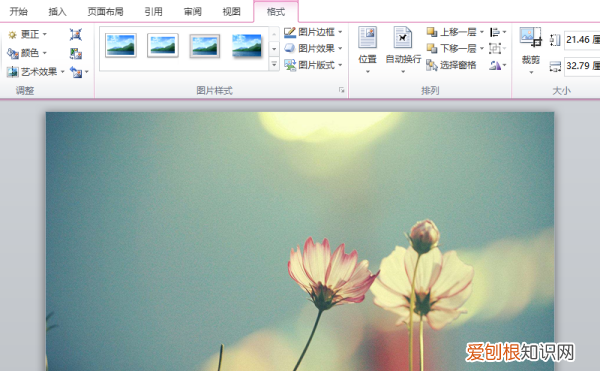Expand the picture styles gallery More arrow
Image resolution: width=600 pixels, height=371 pixels.
click(274, 64)
